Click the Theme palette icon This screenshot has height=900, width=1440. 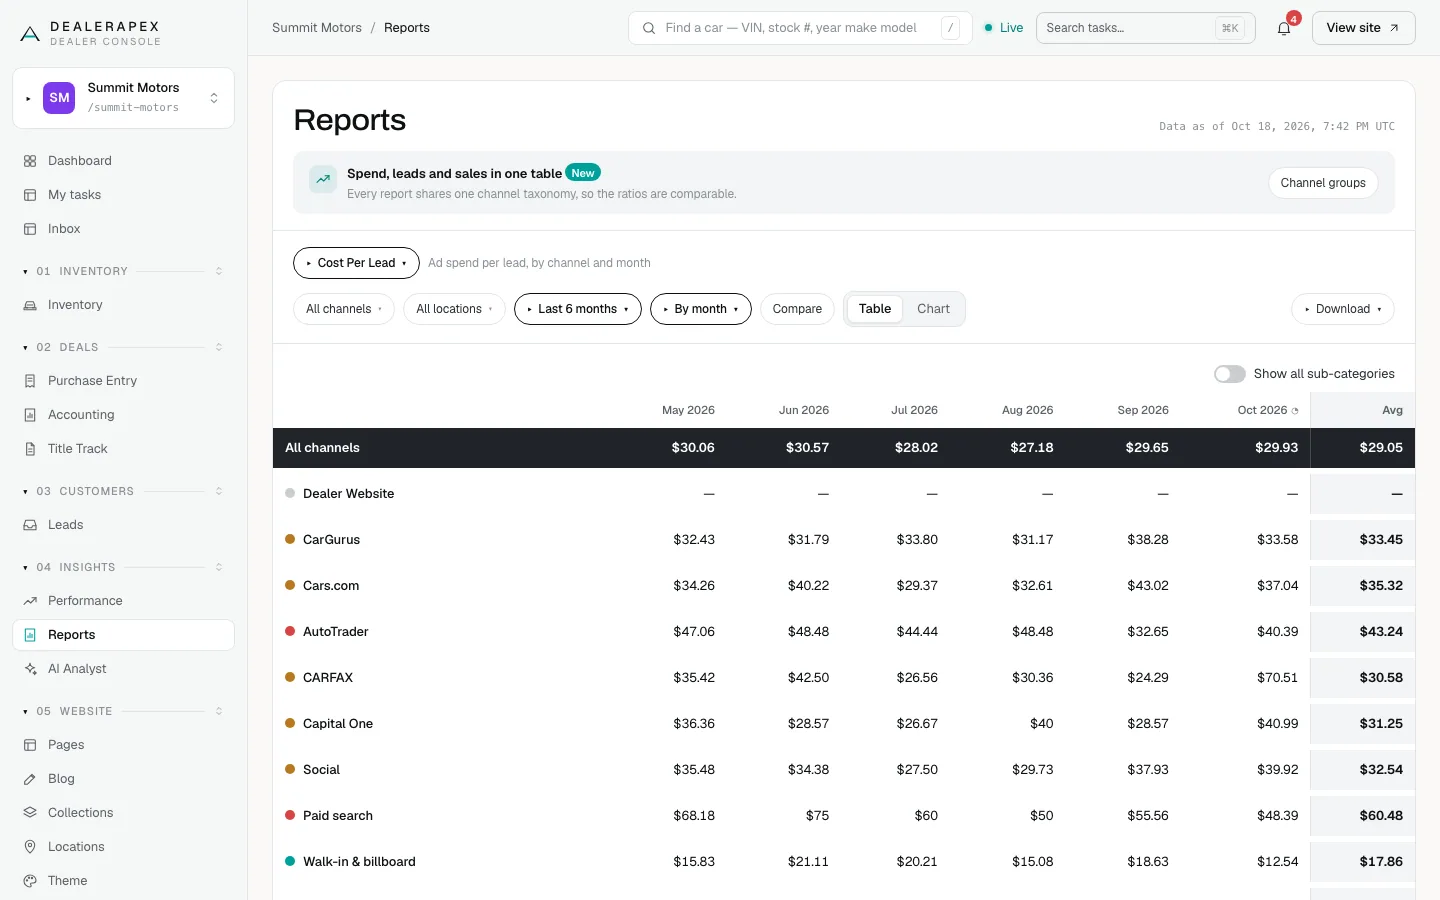pos(30,881)
